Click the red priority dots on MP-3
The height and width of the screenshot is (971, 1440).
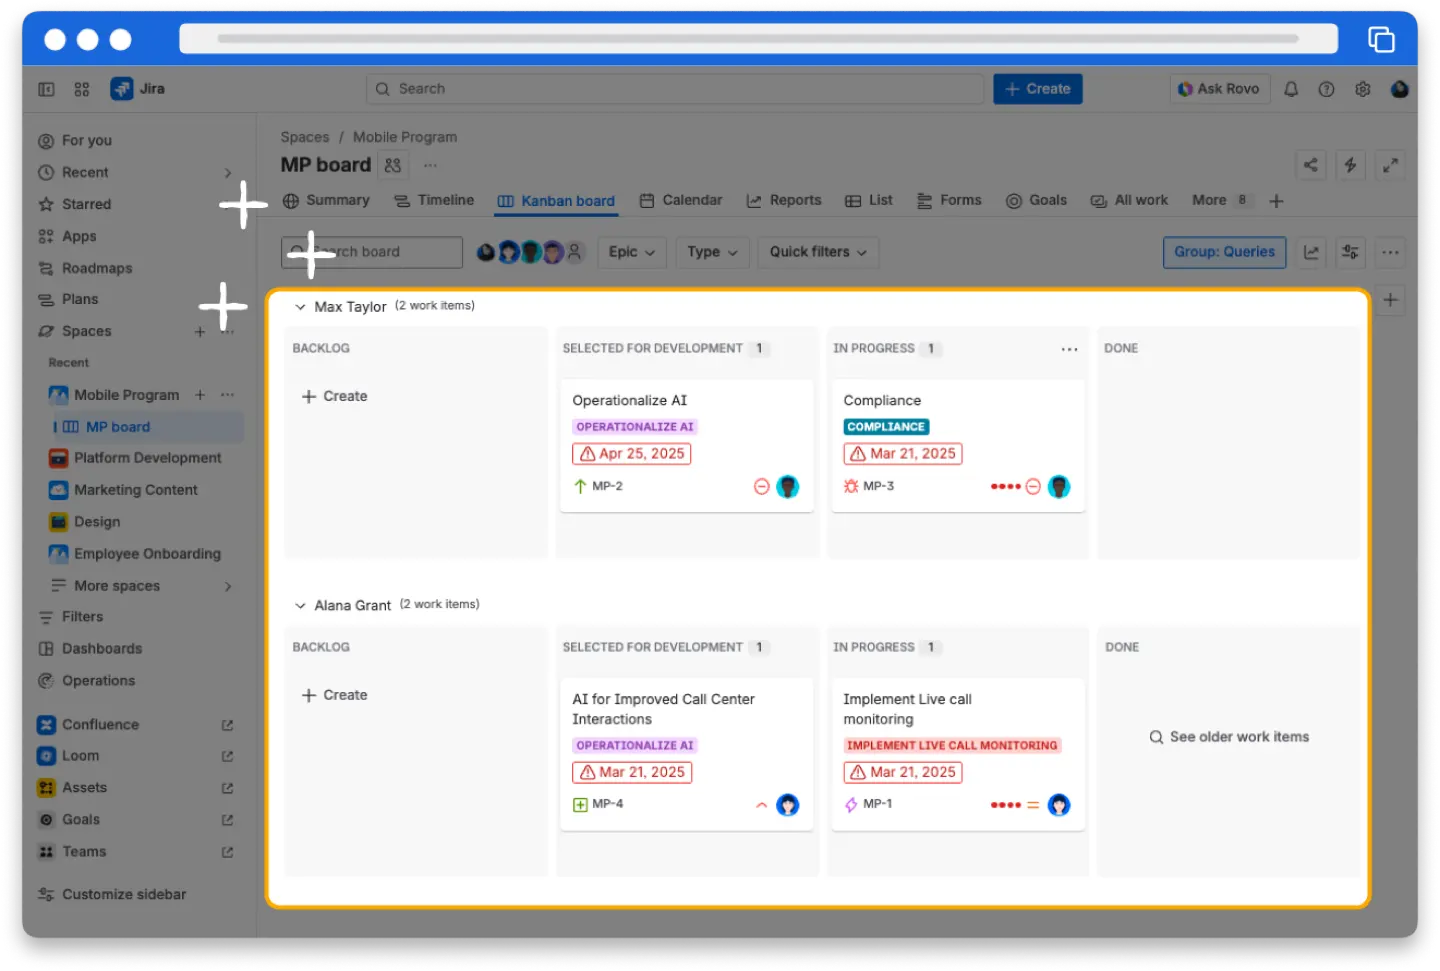click(x=1005, y=486)
